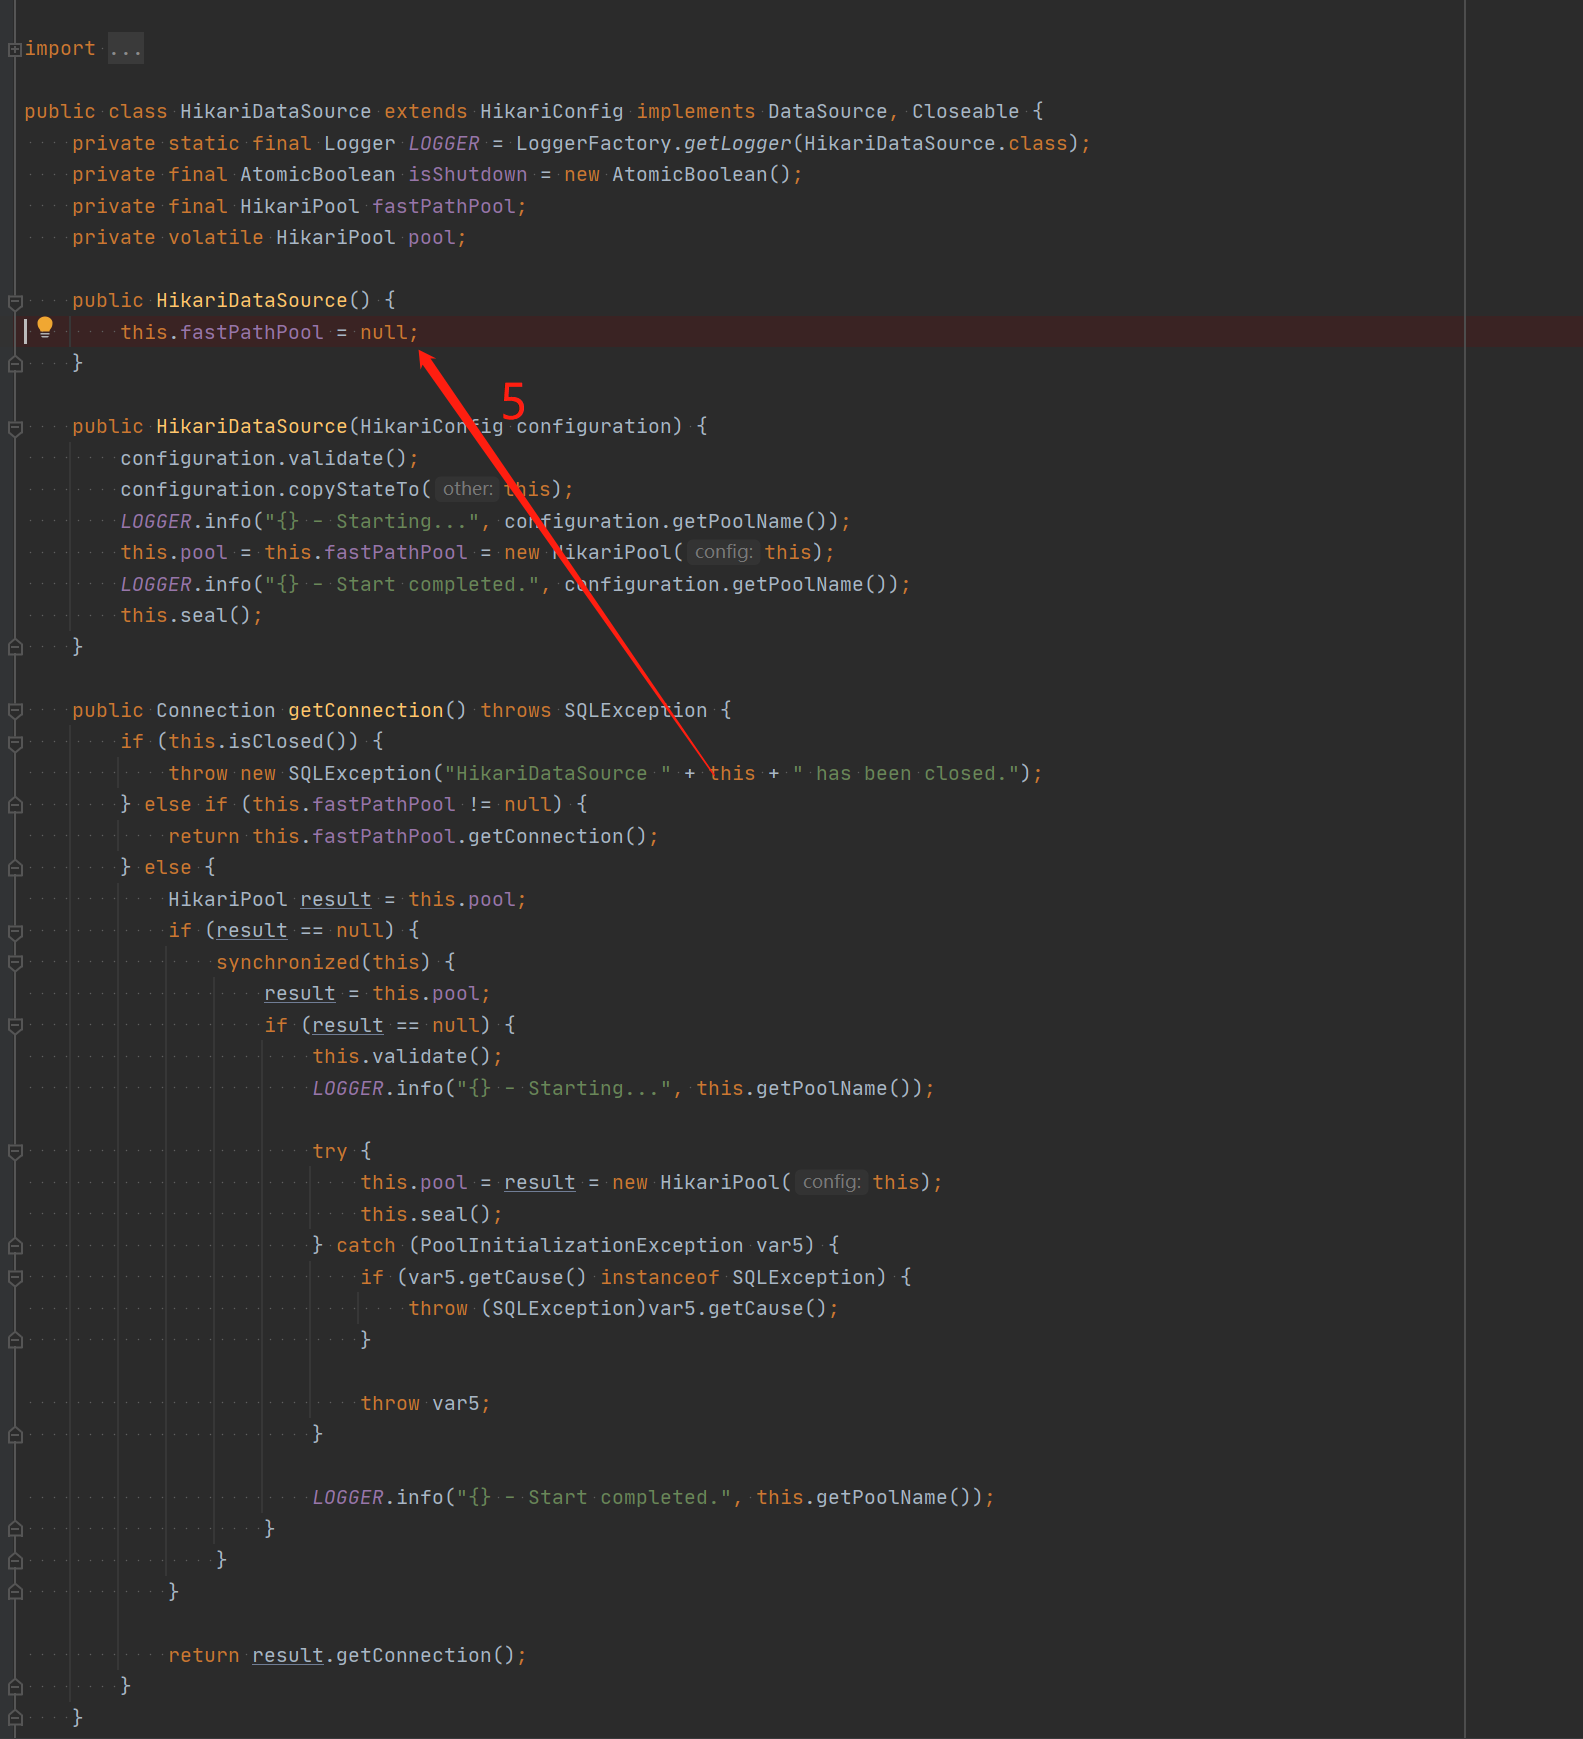Collapse the HikariDataSource(HikariConfig configuration) constructor fold
1583x1739 pixels.
click(15, 427)
